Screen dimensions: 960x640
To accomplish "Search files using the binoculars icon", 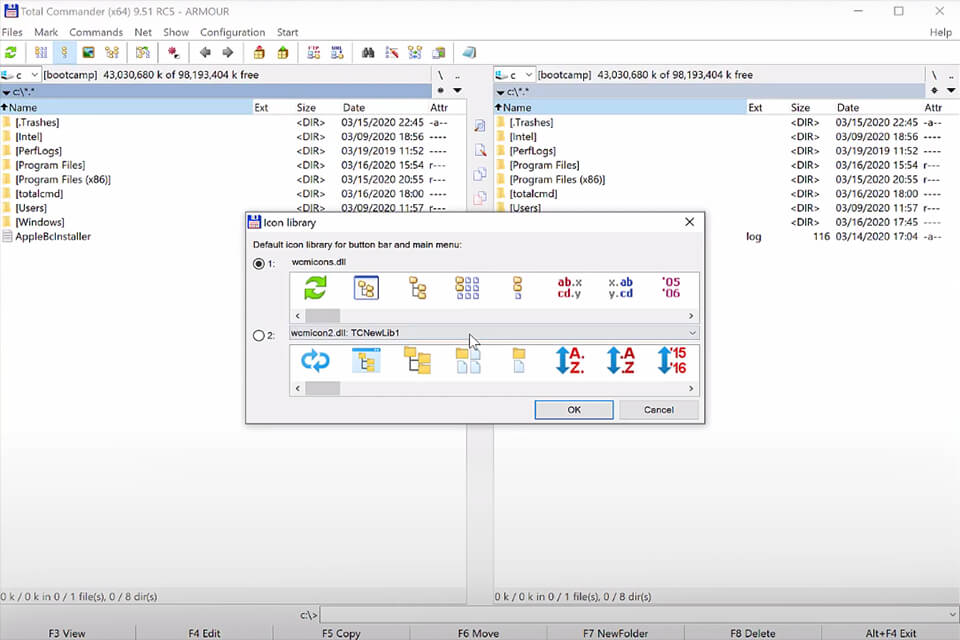I will (369, 52).
